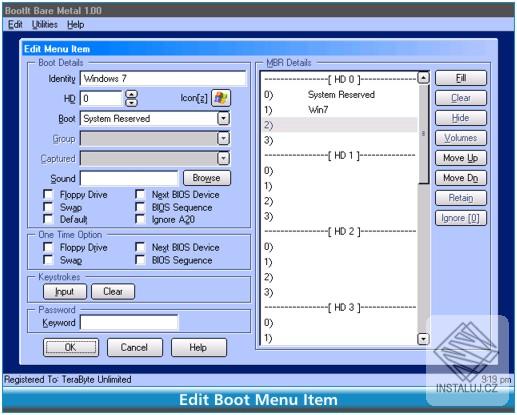Click the Move Dn button
The image size is (517, 415).
pyautogui.click(x=461, y=178)
